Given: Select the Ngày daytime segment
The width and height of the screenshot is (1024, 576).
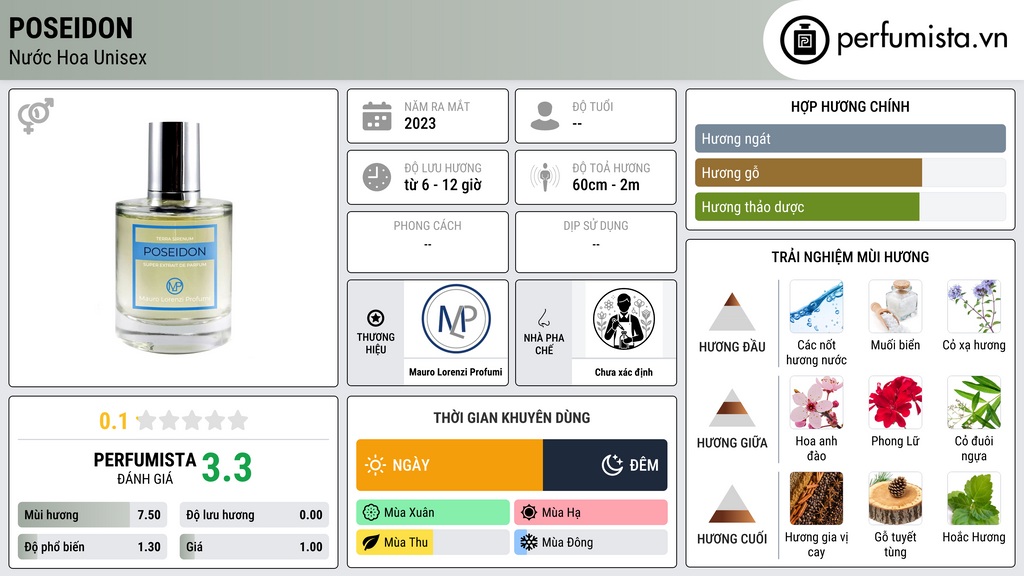Looking at the screenshot, I should coord(449,465).
